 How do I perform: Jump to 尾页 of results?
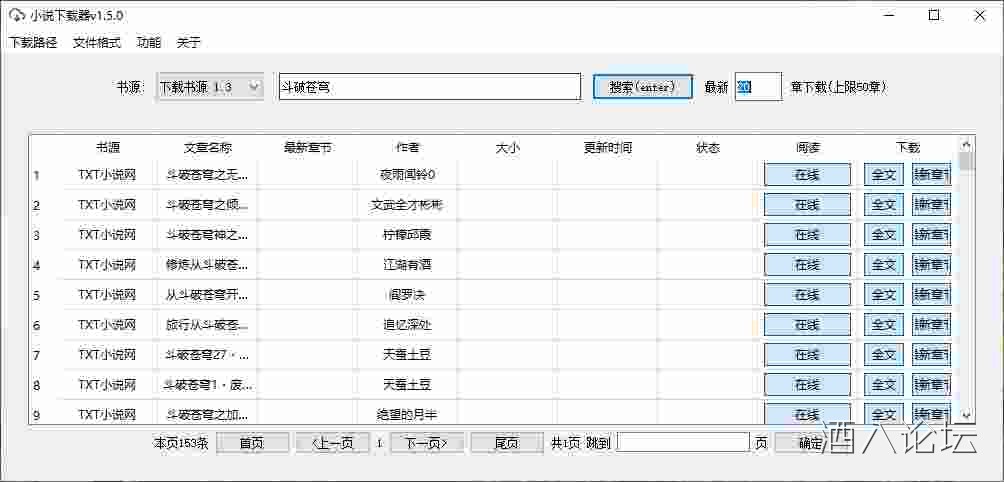click(x=507, y=443)
